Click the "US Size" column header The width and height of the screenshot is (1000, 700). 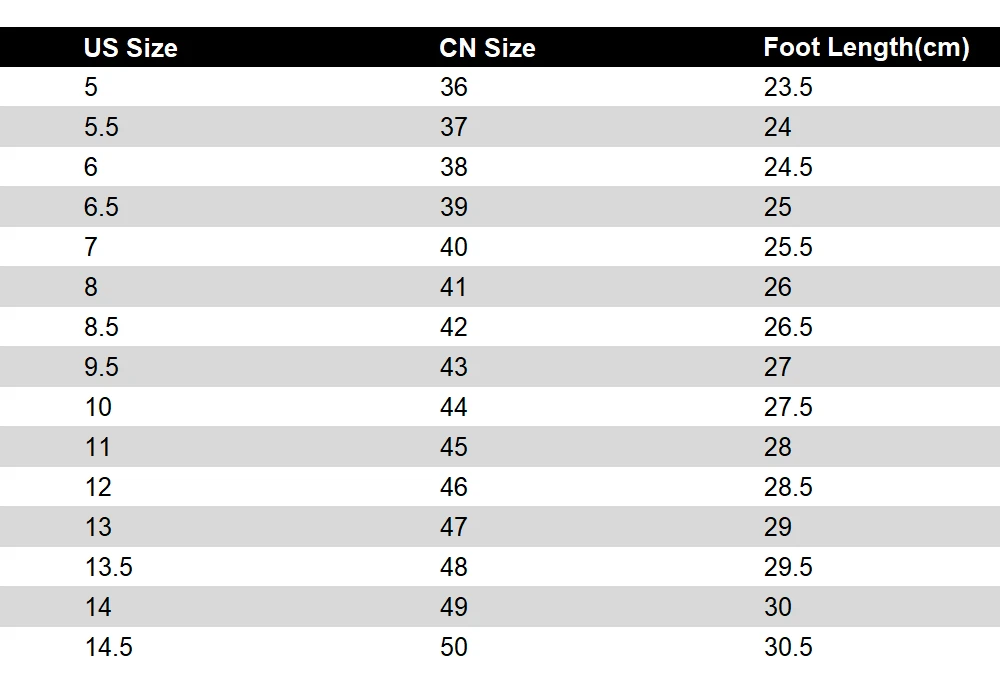tap(130, 48)
